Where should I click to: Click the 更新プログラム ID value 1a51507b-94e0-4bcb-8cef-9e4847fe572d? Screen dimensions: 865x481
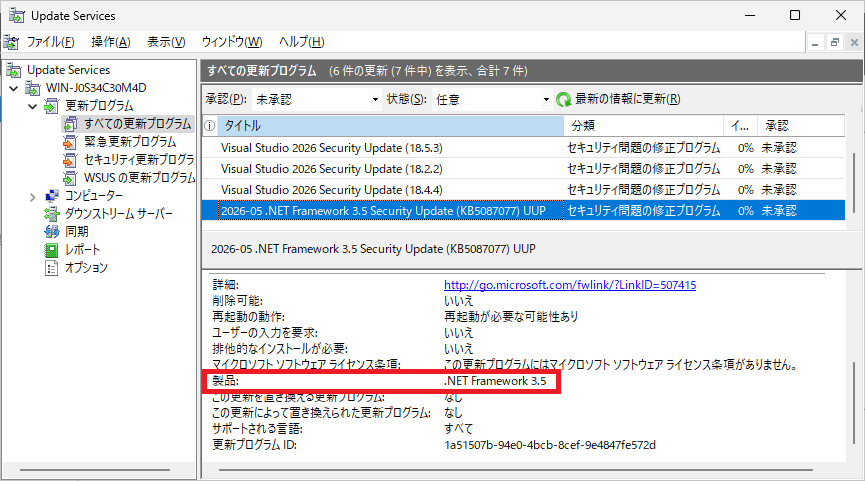click(x=550, y=445)
